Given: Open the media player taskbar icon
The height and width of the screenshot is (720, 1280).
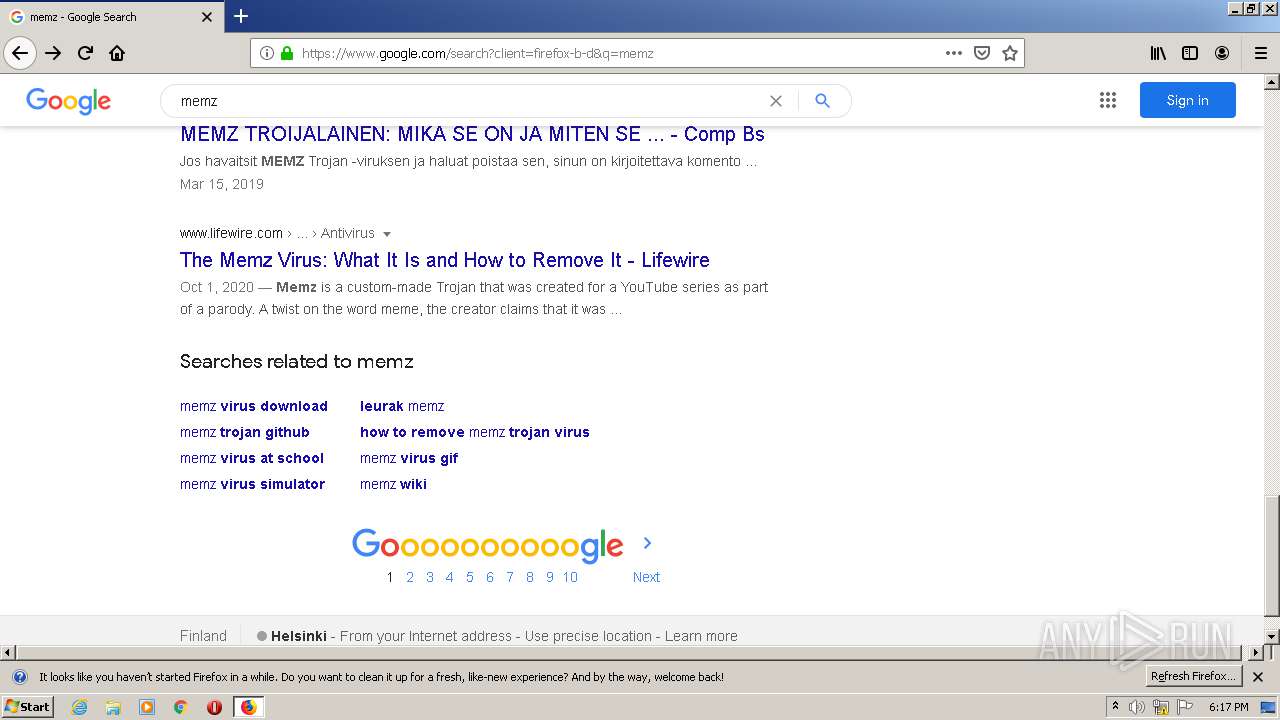Looking at the screenshot, I should 147,707.
